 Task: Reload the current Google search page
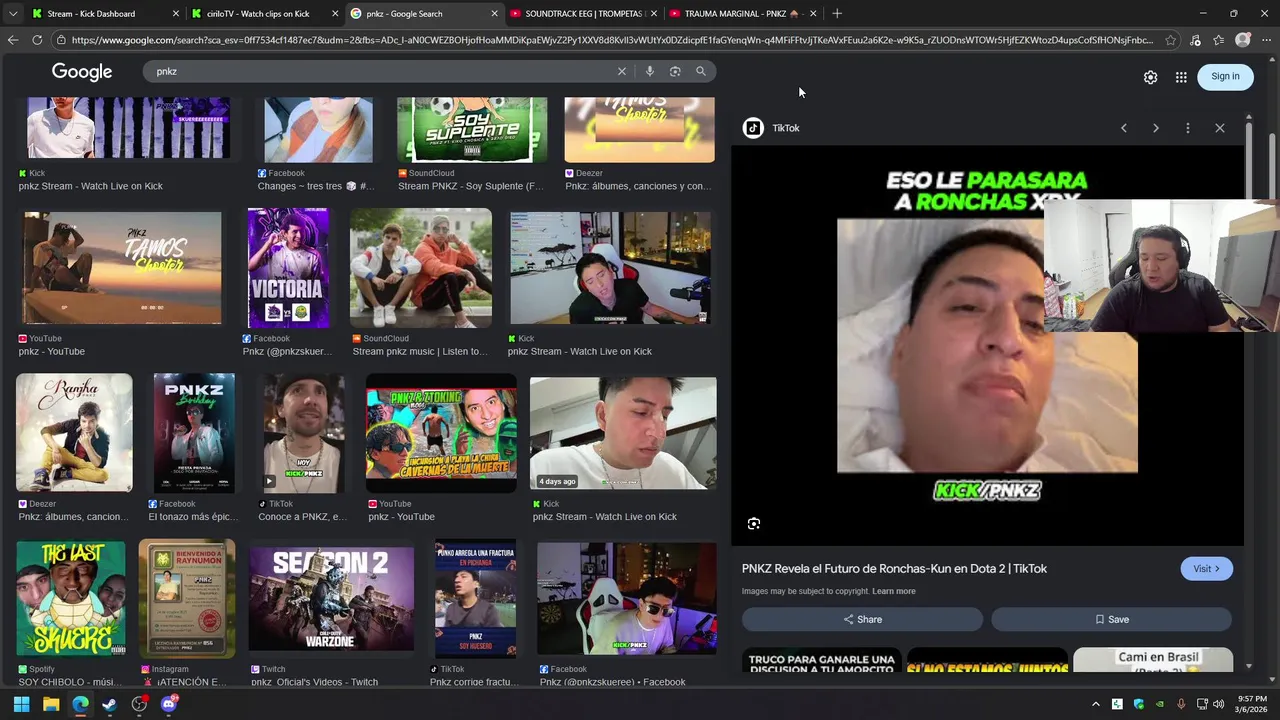[x=37, y=40]
